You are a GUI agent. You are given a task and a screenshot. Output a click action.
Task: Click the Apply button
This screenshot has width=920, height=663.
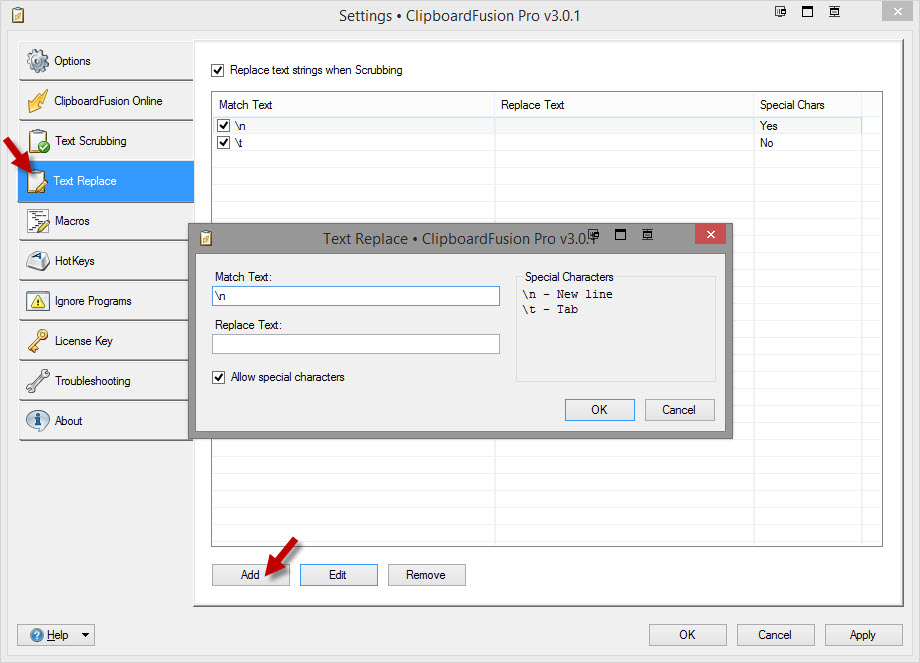pos(862,635)
